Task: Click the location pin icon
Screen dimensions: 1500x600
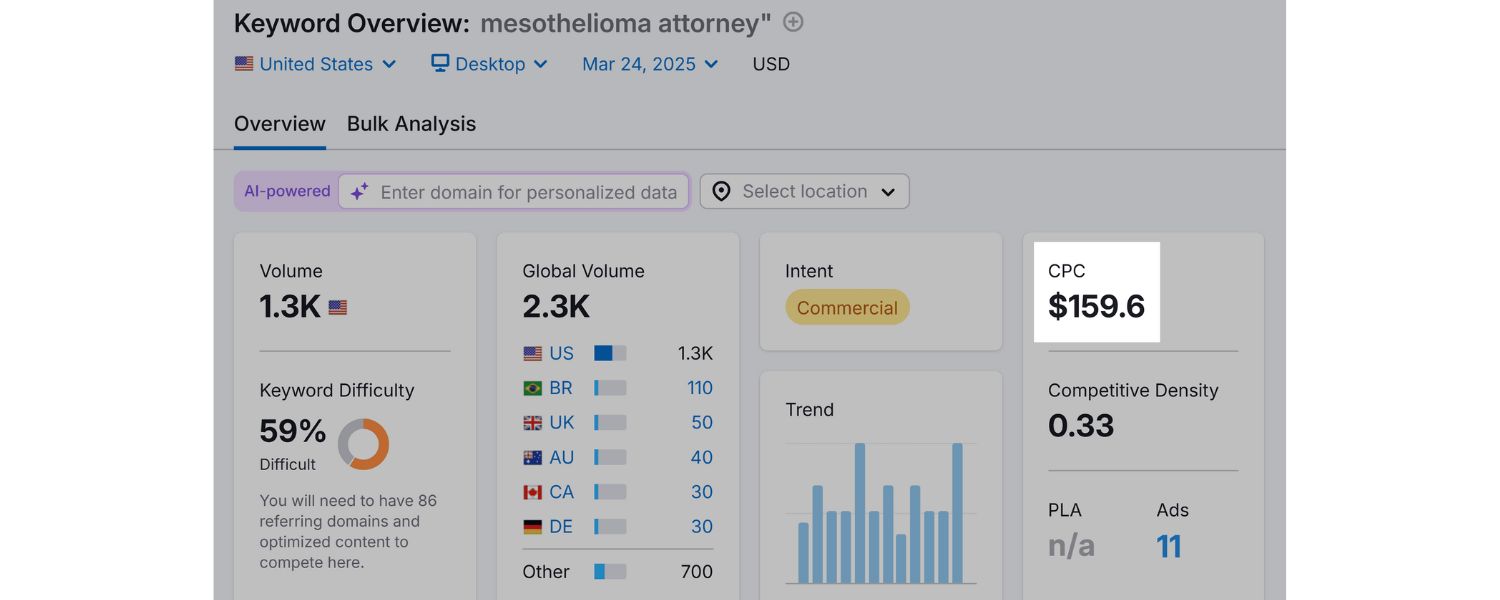Action: click(721, 191)
